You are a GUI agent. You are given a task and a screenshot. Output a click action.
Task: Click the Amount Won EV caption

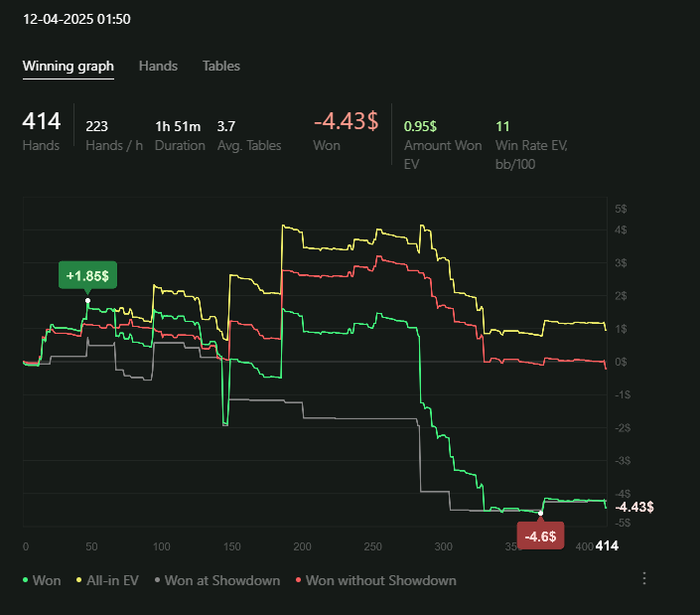tap(443, 155)
